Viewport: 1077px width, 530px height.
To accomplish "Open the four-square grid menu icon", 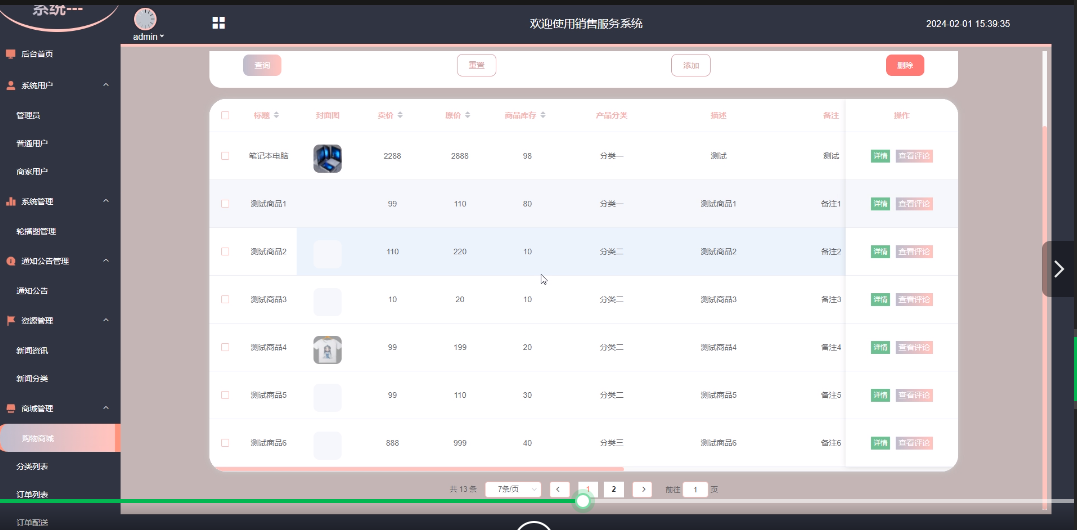I will [x=218, y=23].
